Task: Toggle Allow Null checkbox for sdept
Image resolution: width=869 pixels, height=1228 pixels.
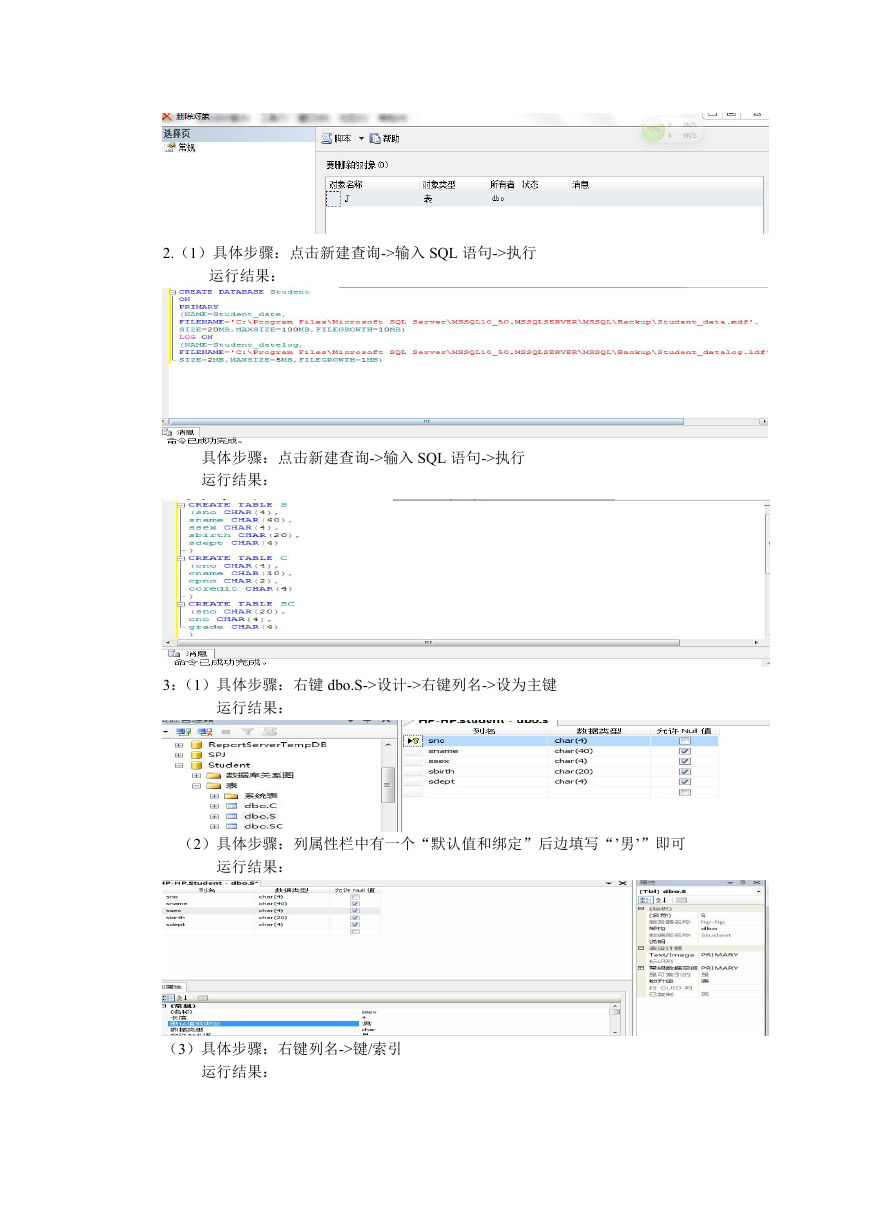Action: coord(685,781)
